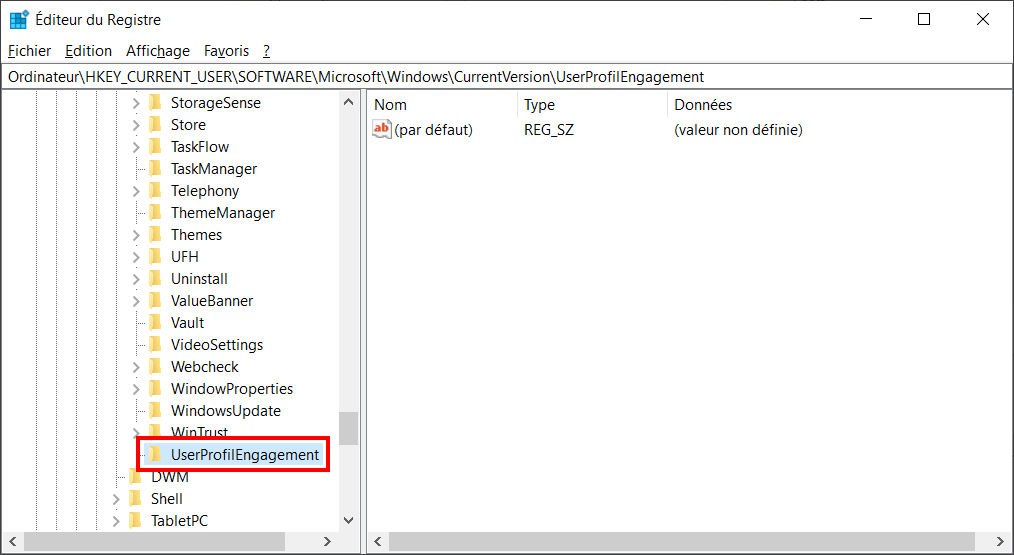
Task: Click the StorageSense folder icon
Action: tap(155, 102)
